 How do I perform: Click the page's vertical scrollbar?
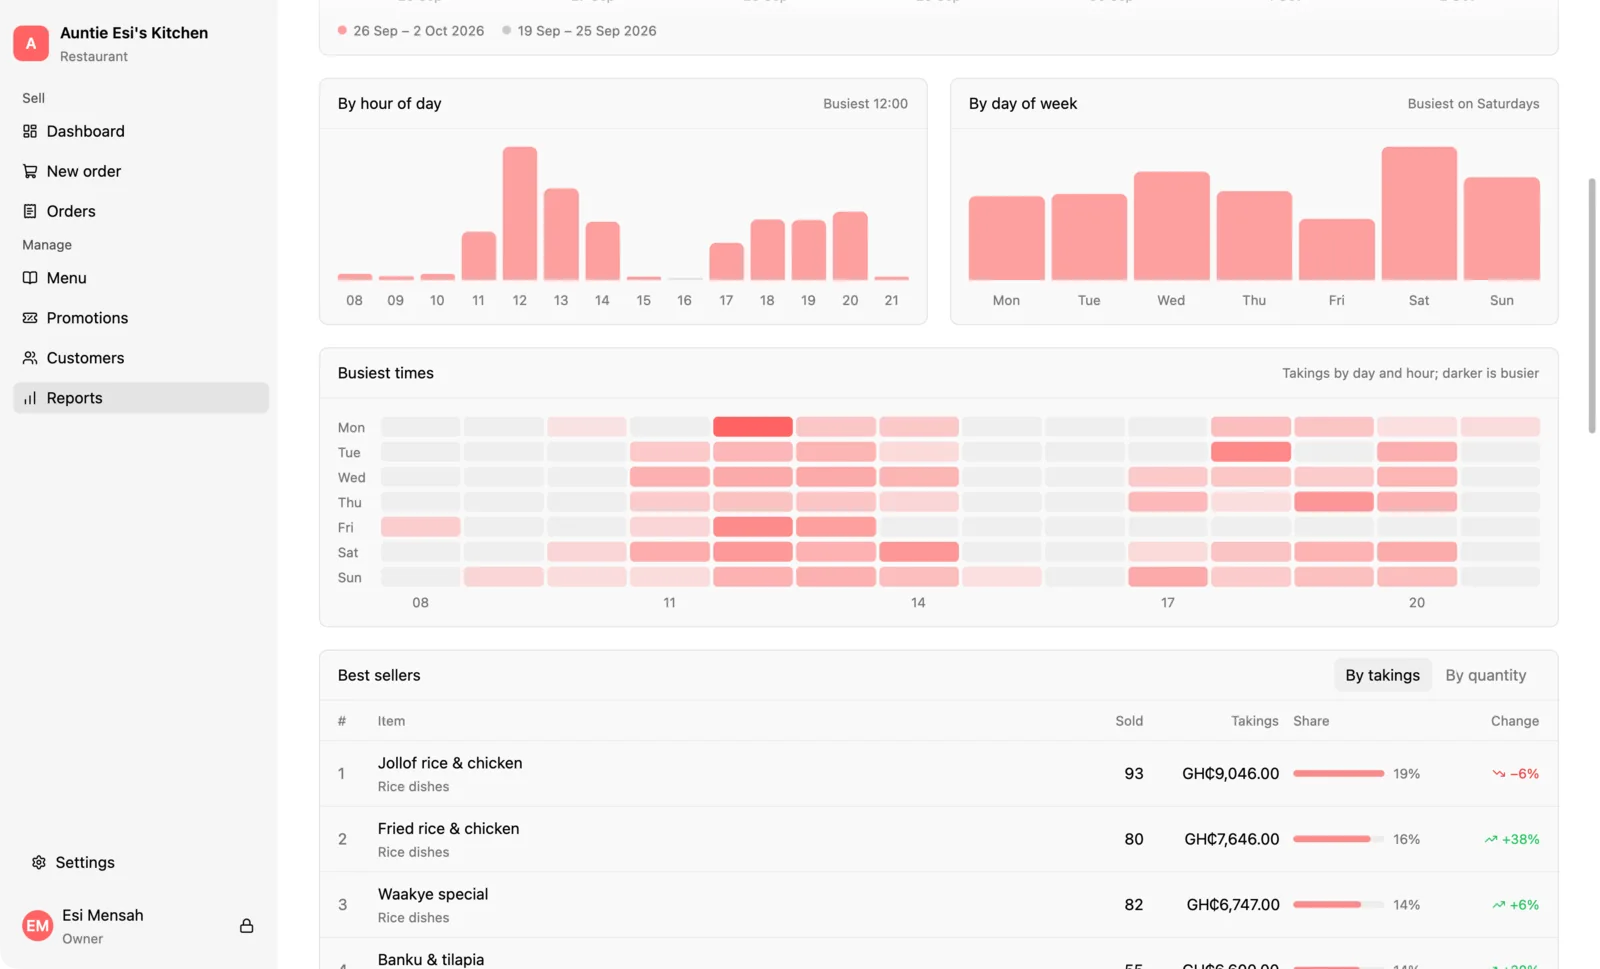click(1592, 305)
